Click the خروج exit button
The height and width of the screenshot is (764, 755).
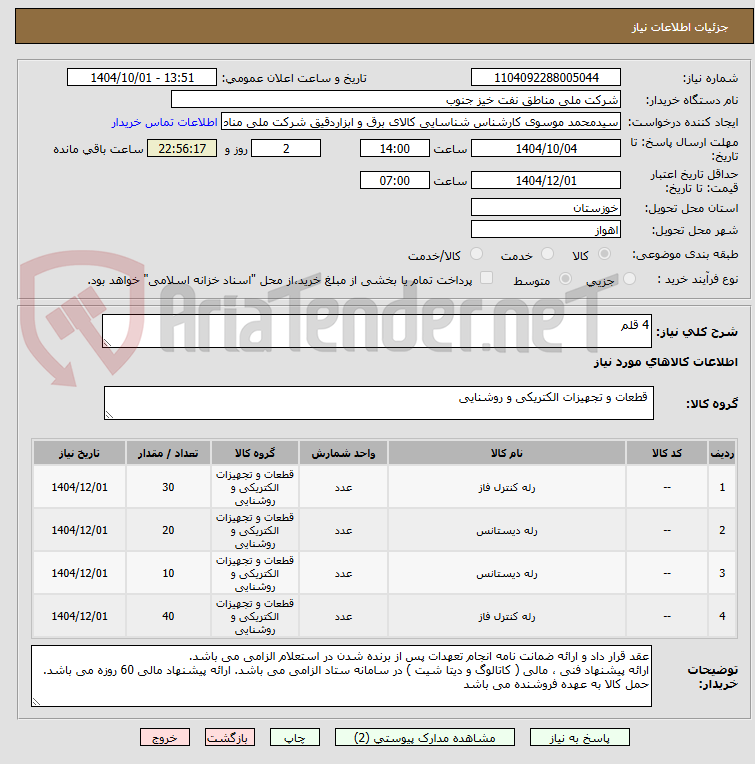165,738
